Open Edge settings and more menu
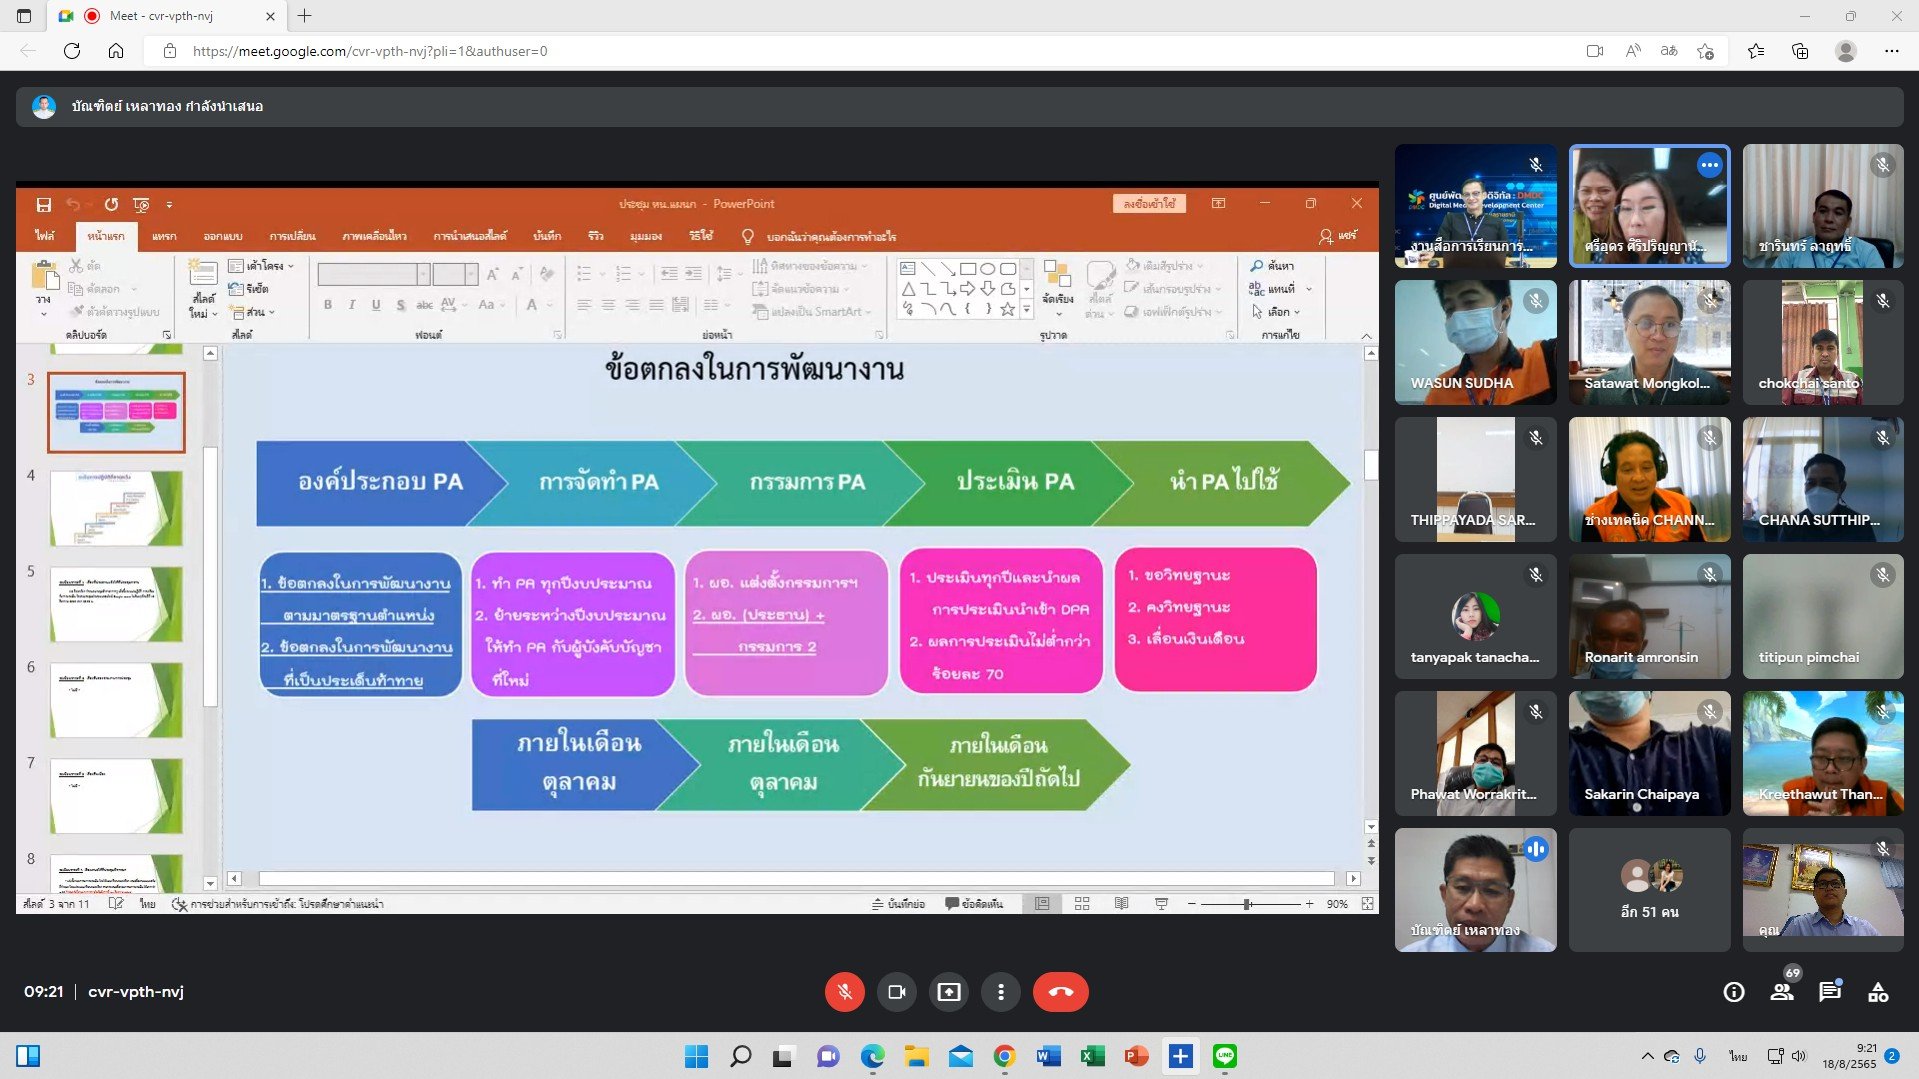The width and height of the screenshot is (1919, 1079). pos(1891,51)
